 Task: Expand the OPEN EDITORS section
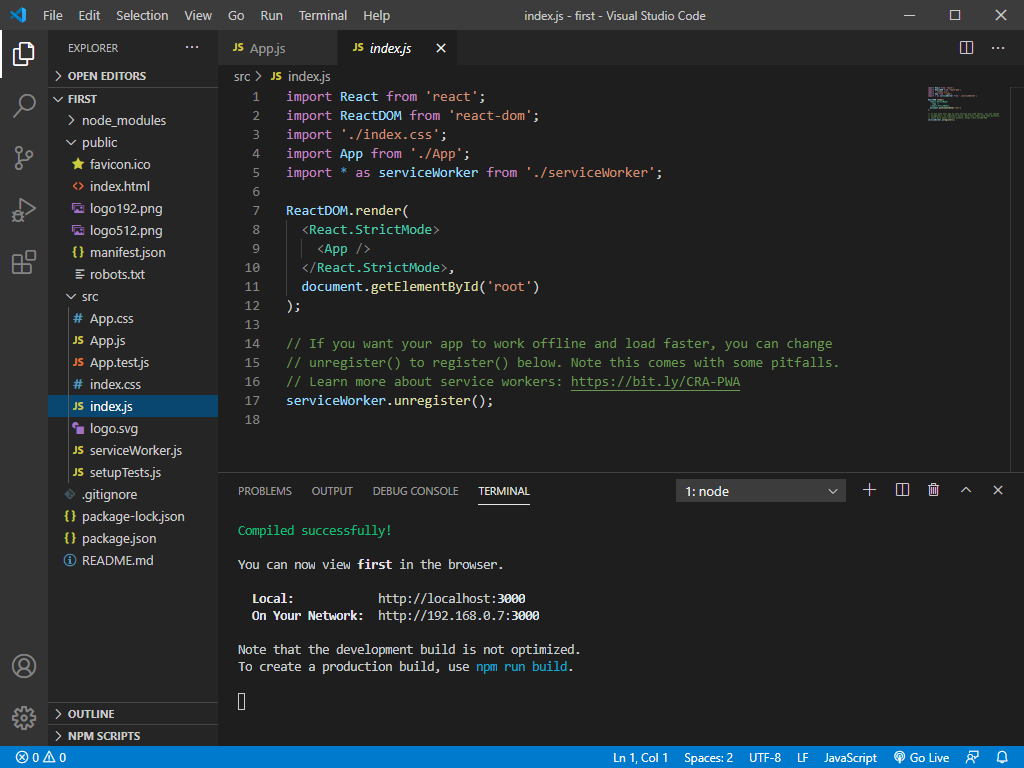coord(133,76)
